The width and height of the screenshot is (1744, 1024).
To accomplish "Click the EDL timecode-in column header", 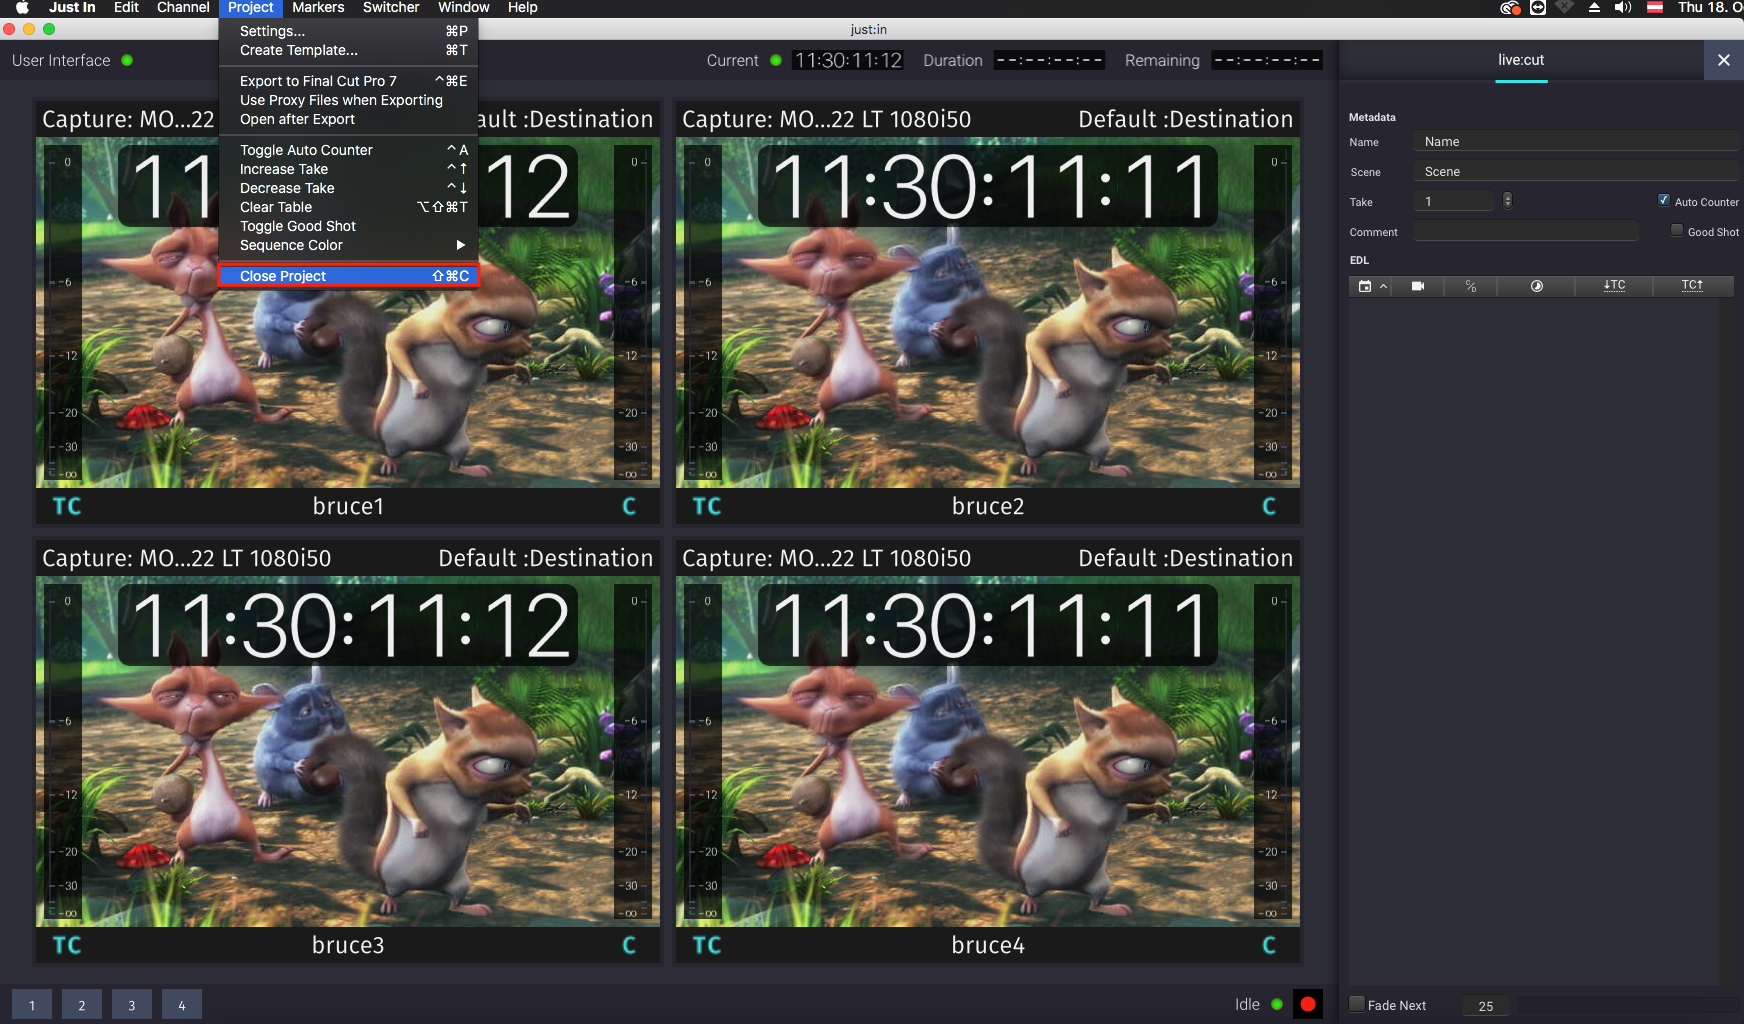I will pos(1614,286).
